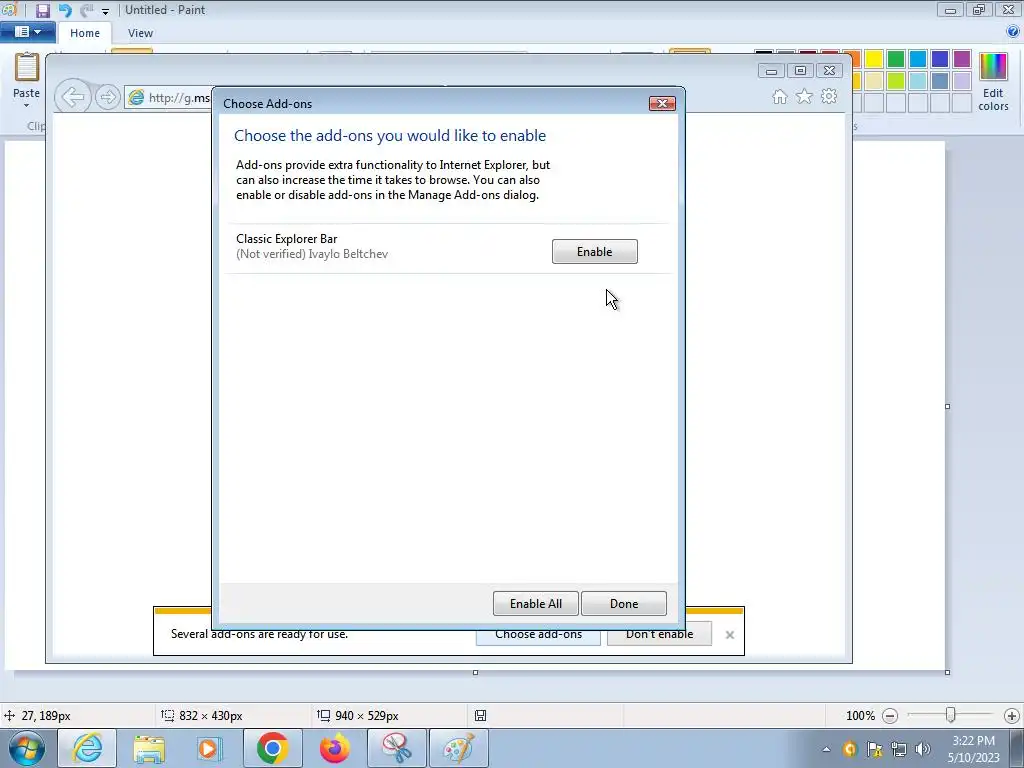1024x768 pixels.
Task: Click the canvas bottom-center resize handle
Action: tap(475, 672)
